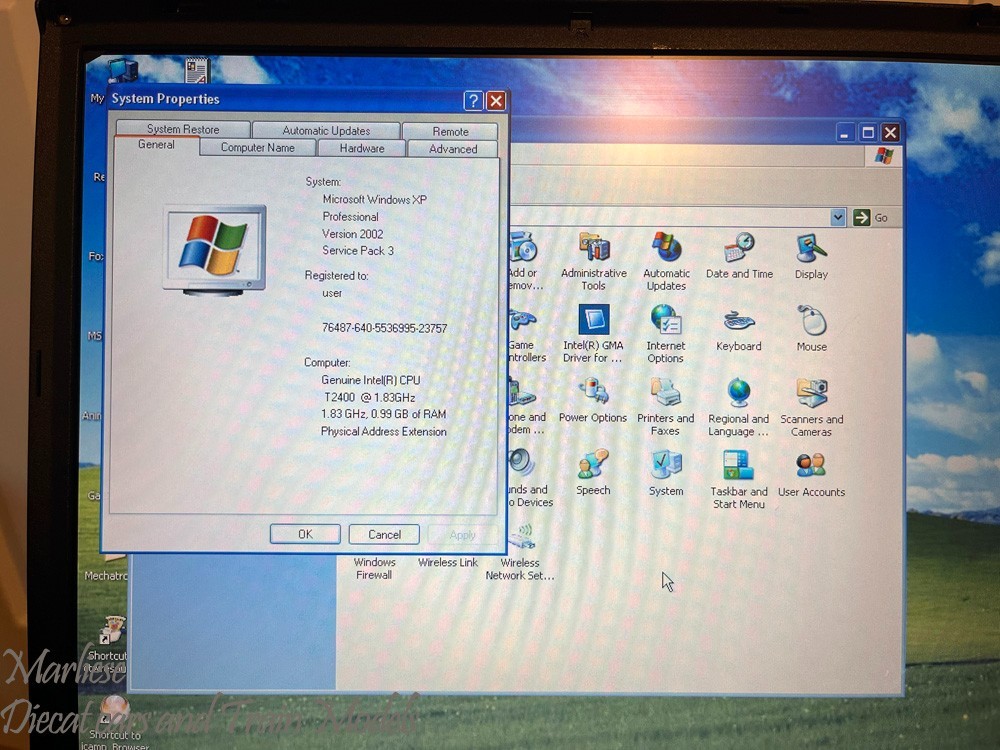Click the Windows XP logo monitor image
This screenshot has width=1000, height=750.
point(214,250)
